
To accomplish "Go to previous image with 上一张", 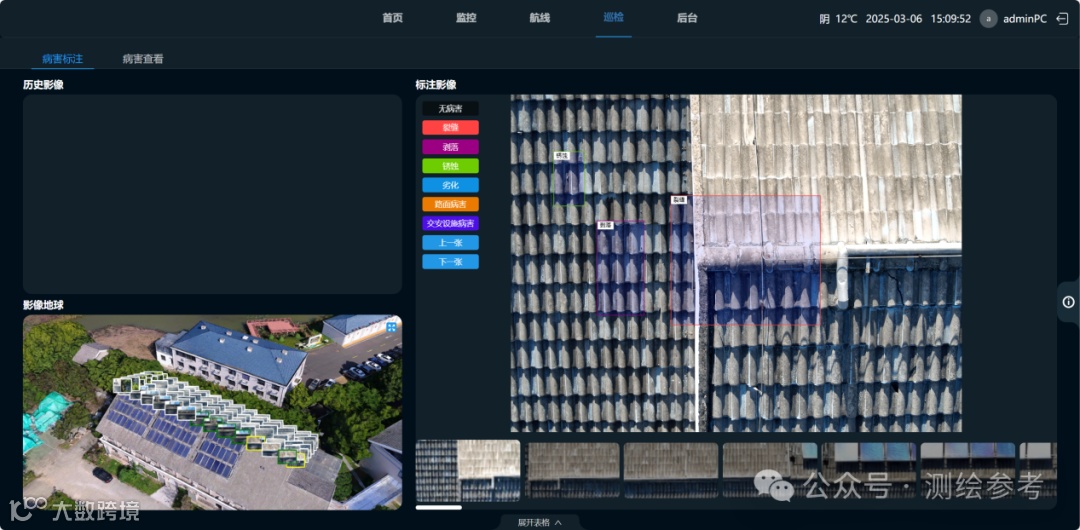I will pos(450,243).
